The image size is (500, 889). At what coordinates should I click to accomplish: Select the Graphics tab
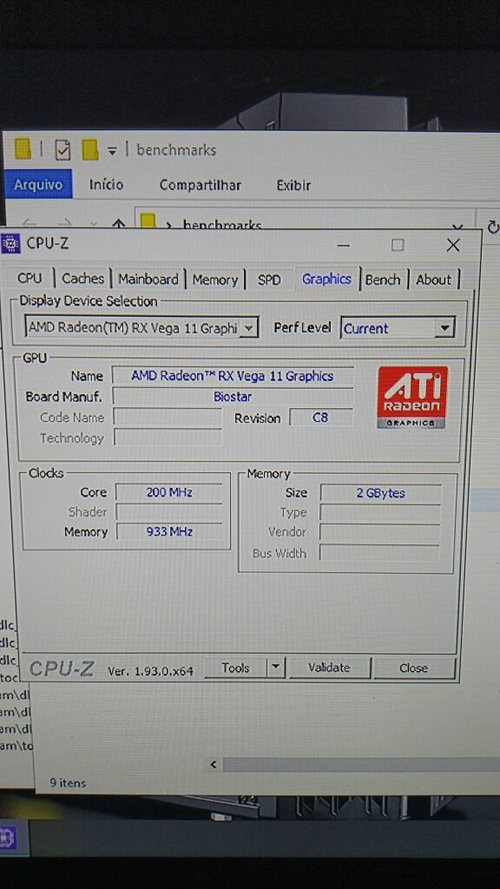(x=327, y=278)
